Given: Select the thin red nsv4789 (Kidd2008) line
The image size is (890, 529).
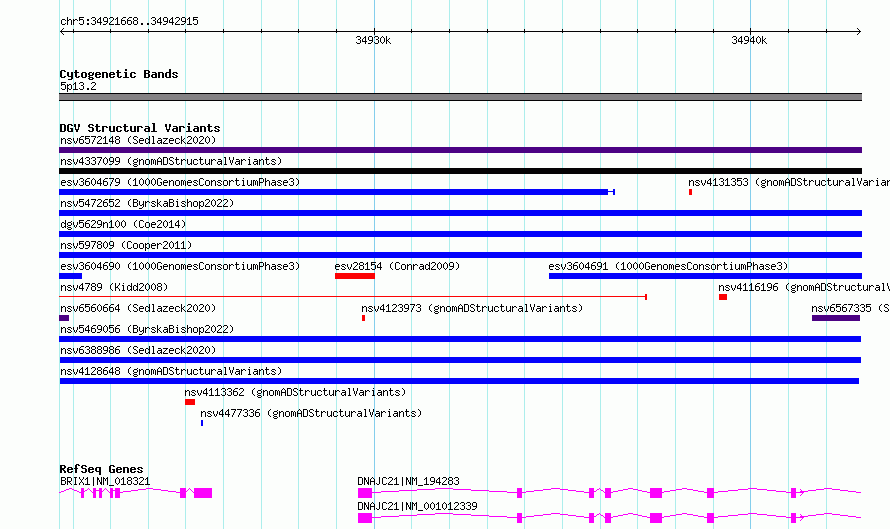Looking at the screenshot, I should (353, 297).
